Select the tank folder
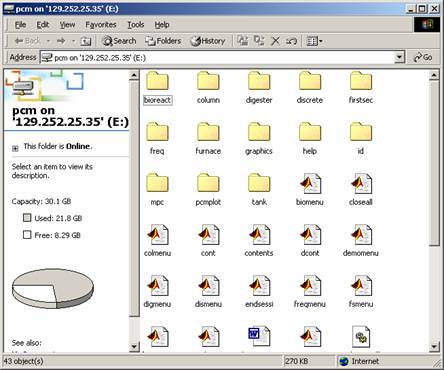 (x=259, y=189)
